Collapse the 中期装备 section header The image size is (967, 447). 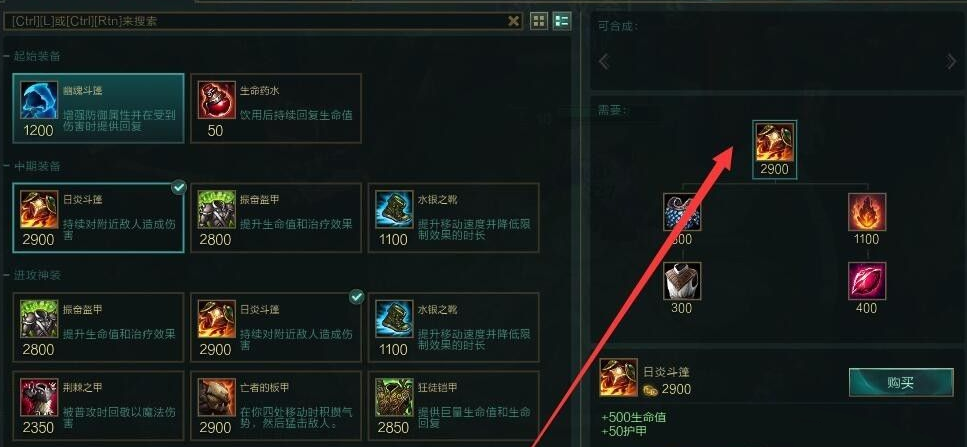[37, 166]
